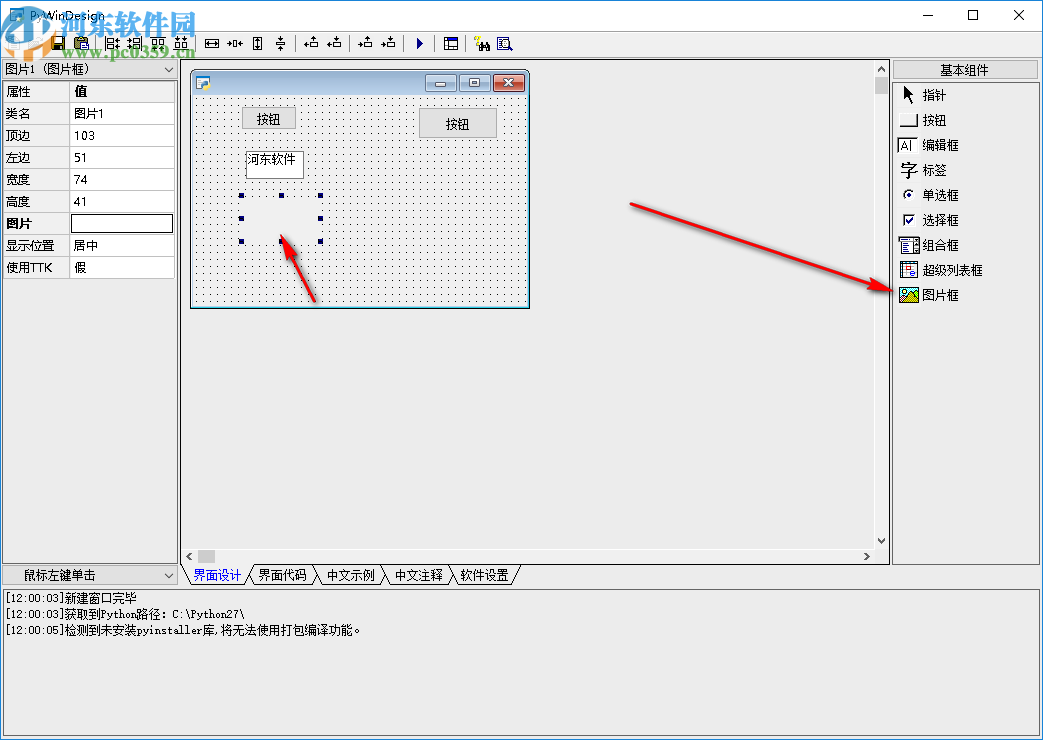Viewport: 1043px width, 740px height.
Task: Open the 软件设置 tab
Action: coord(484,575)
